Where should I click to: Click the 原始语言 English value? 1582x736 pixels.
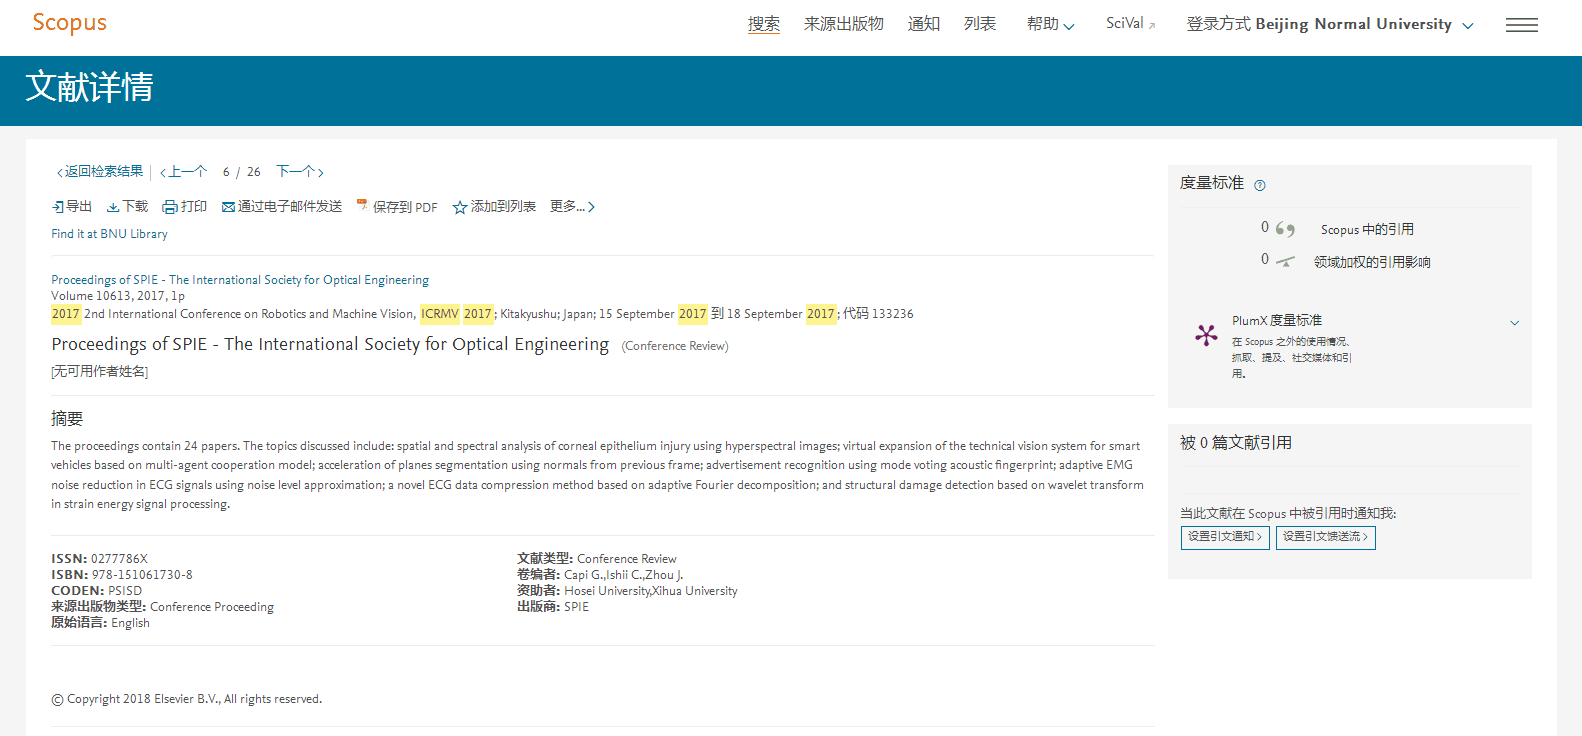tap(130, 623)
